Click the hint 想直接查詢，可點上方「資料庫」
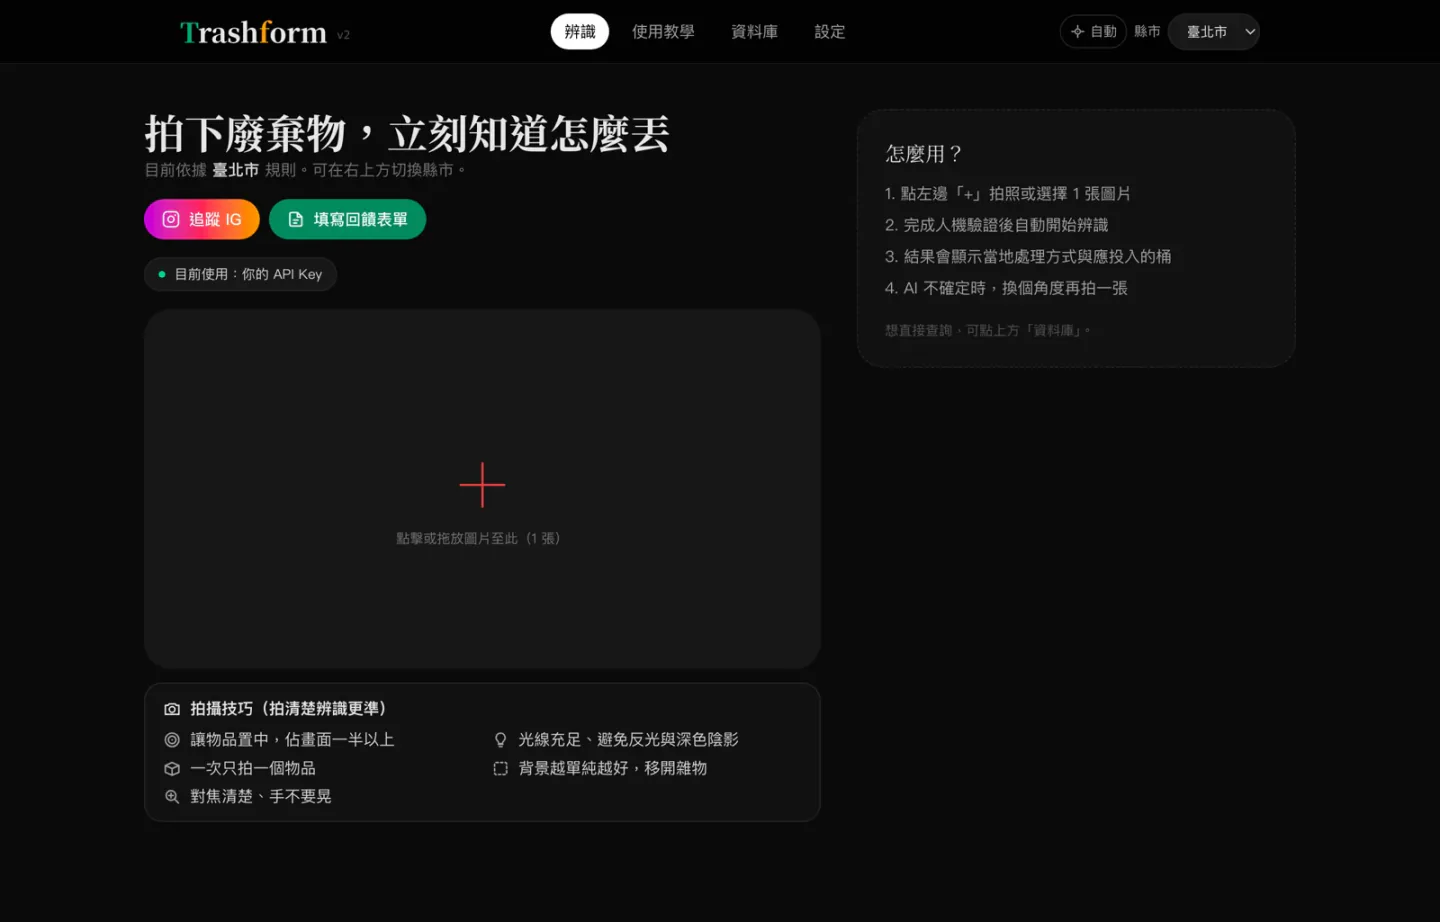 coord(987,330)
